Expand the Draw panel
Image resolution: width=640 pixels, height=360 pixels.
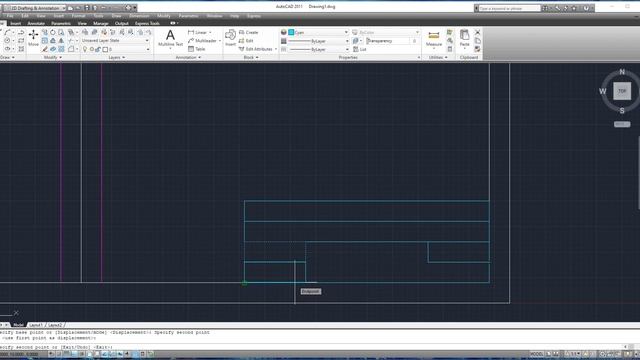(7, 58)
